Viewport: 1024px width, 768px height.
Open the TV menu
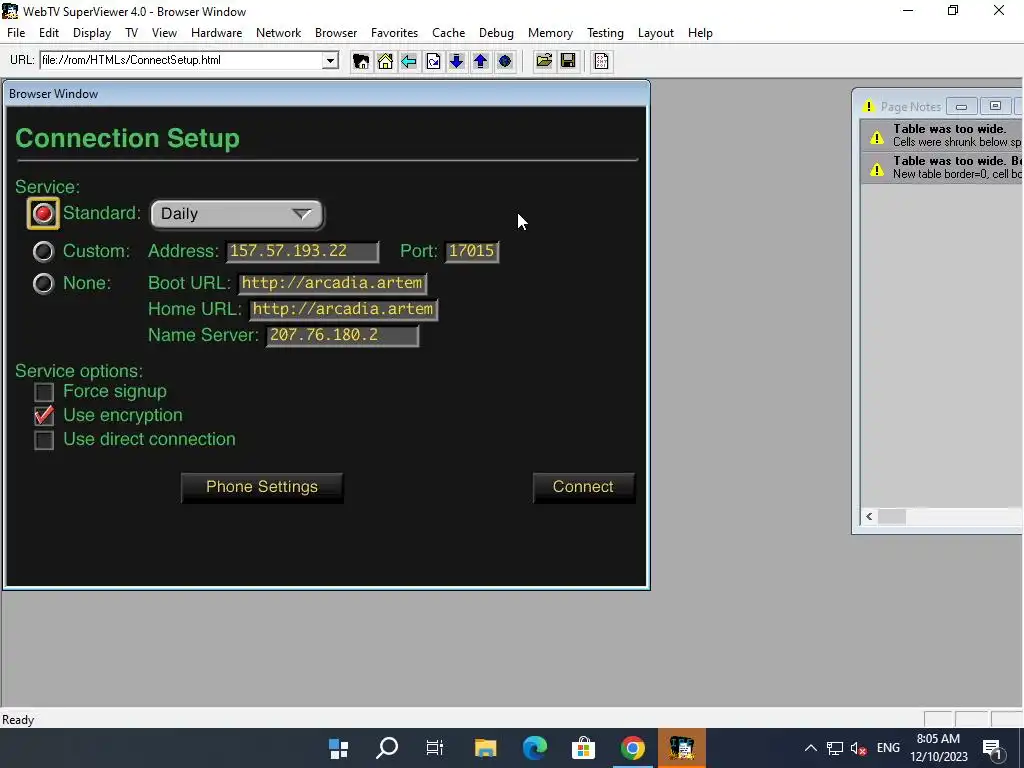(131, 33)
